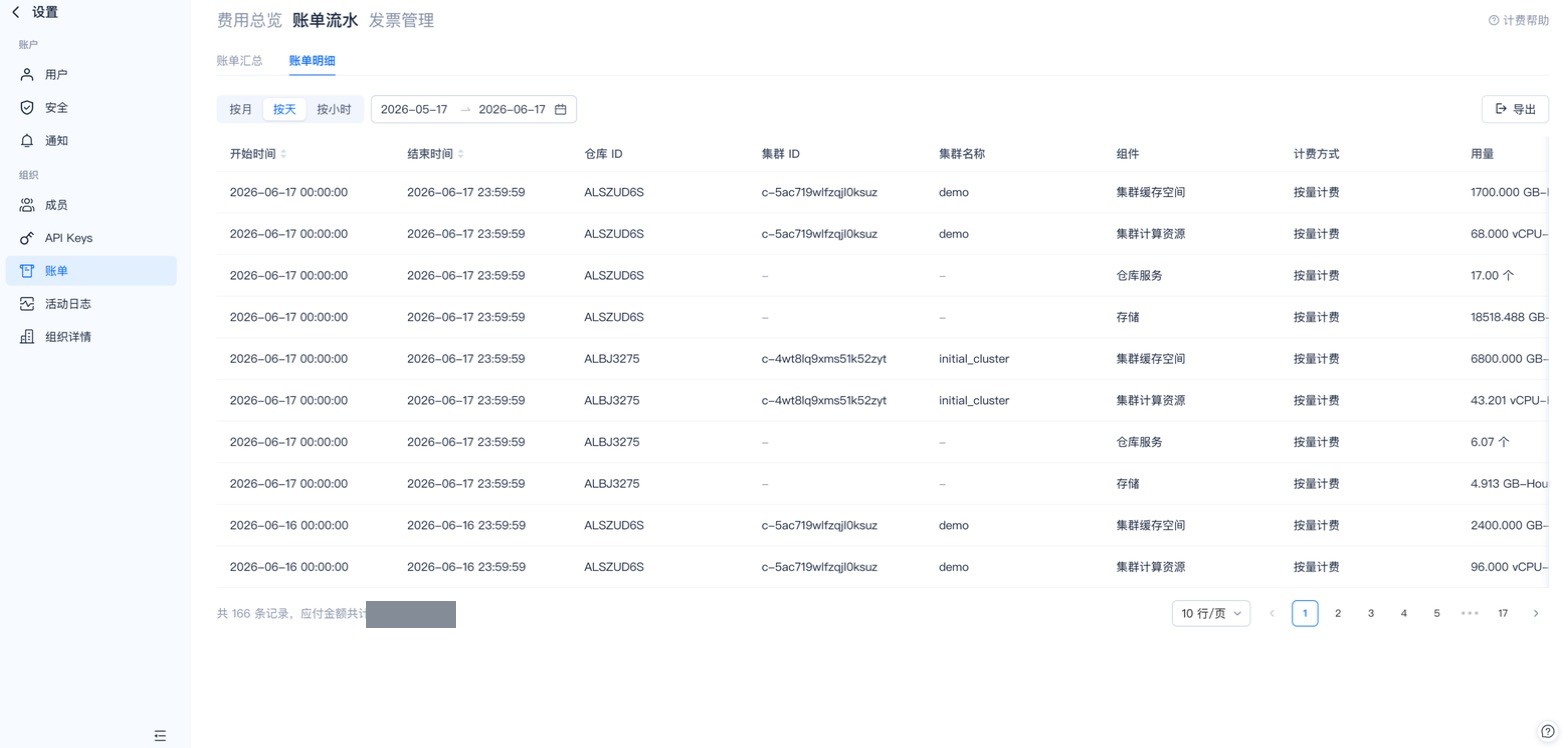The width and height of the screenshot is (1568, 748).
Task: Click the 集群 ID column header
Action: [x=781, y=154]
